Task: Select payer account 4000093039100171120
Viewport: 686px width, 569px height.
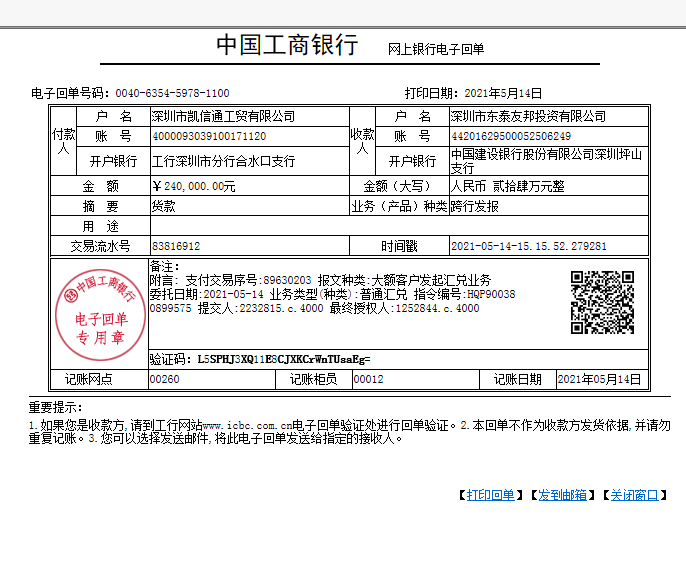Action: (x=209, y=136)
